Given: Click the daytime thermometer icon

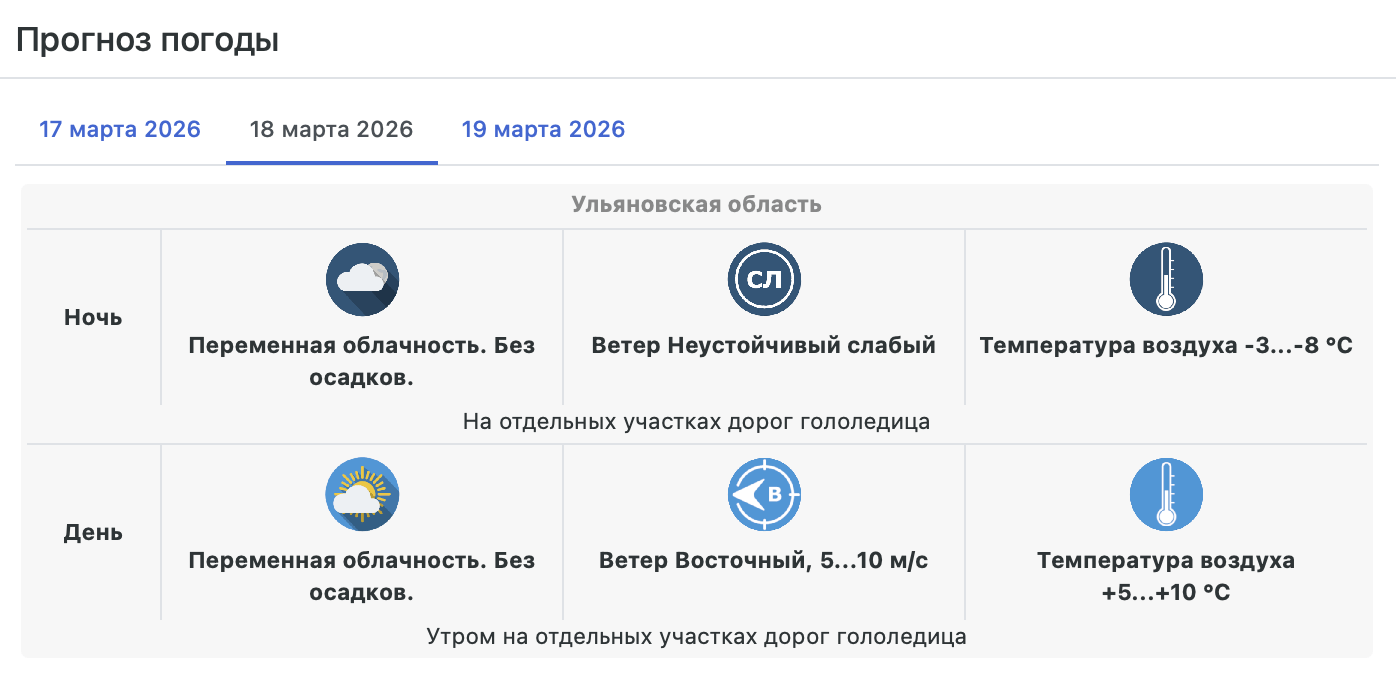Looking at the screenshot, I should point(1166,495).
